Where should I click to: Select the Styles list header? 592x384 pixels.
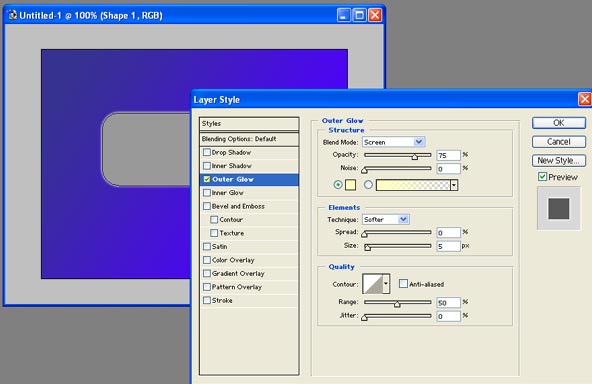[249, 124]
